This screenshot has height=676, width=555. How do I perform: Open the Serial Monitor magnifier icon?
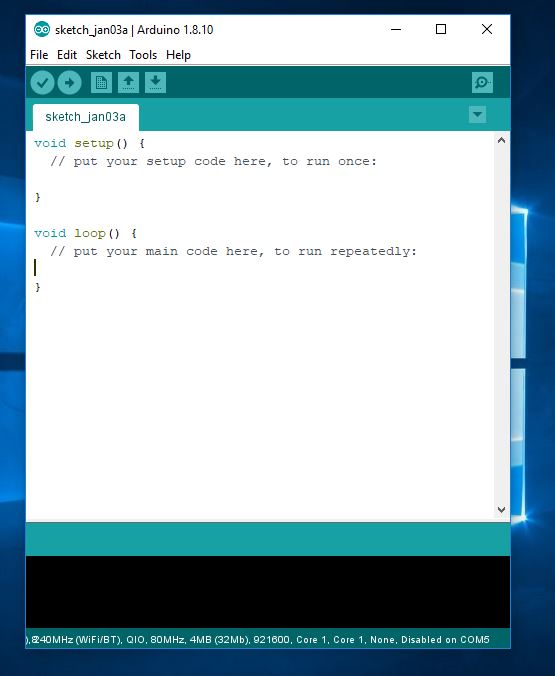click(x=482, y=82)
